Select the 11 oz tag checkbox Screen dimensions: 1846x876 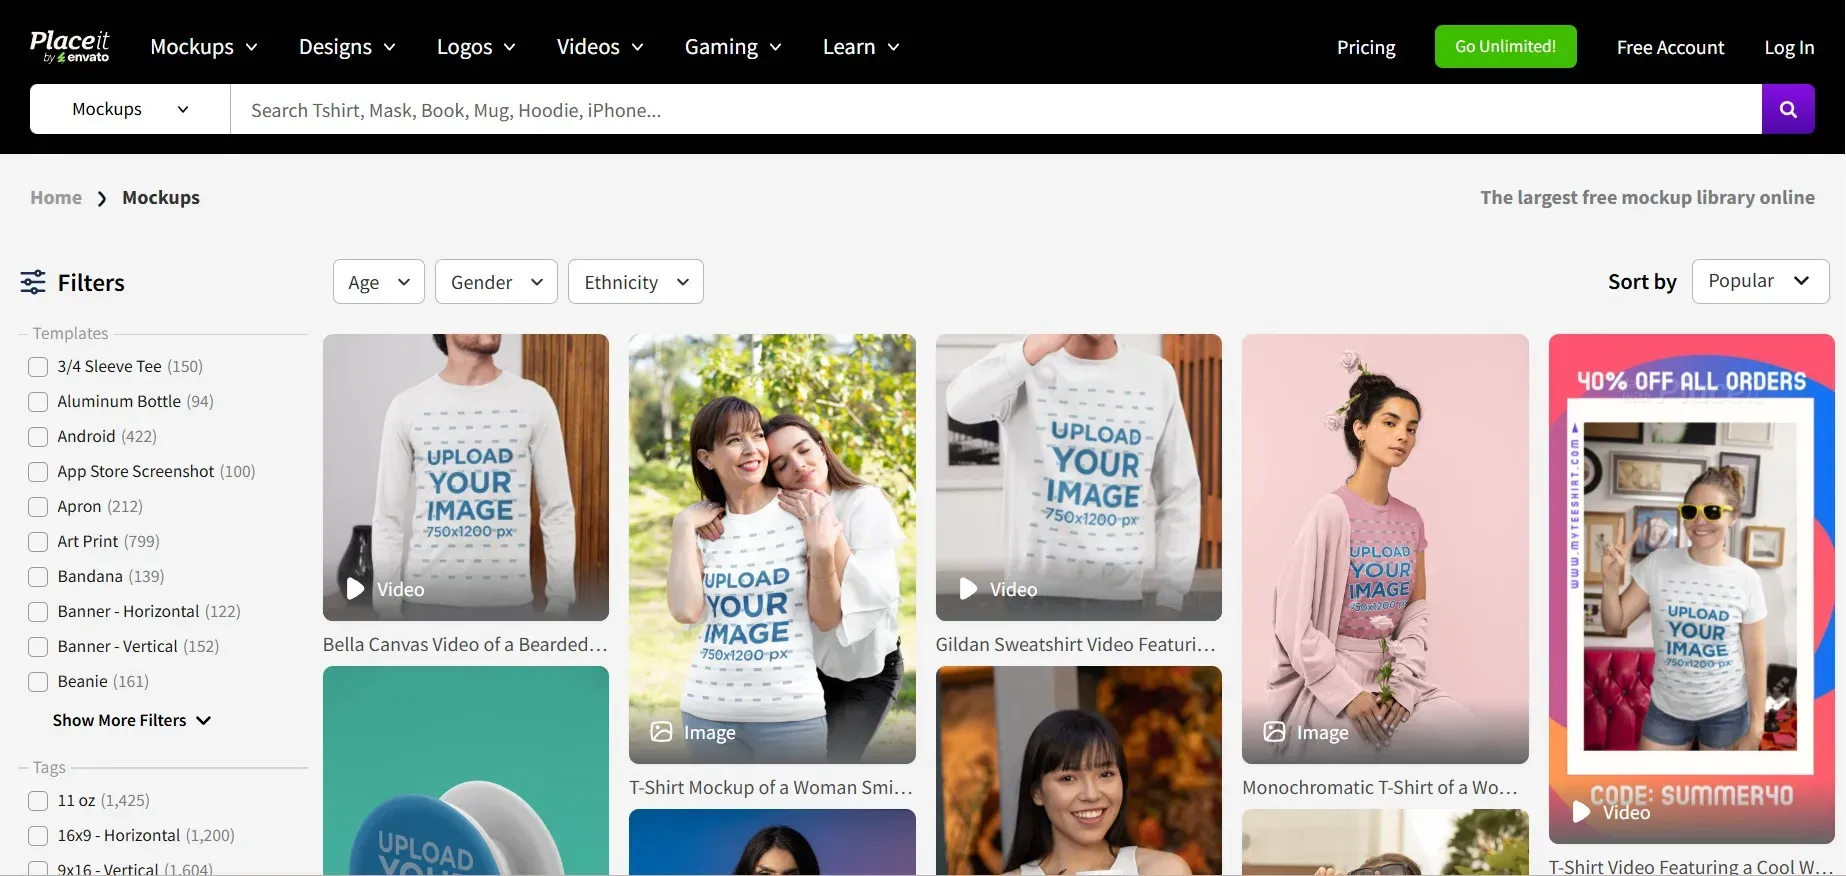[x=38, y=801]
